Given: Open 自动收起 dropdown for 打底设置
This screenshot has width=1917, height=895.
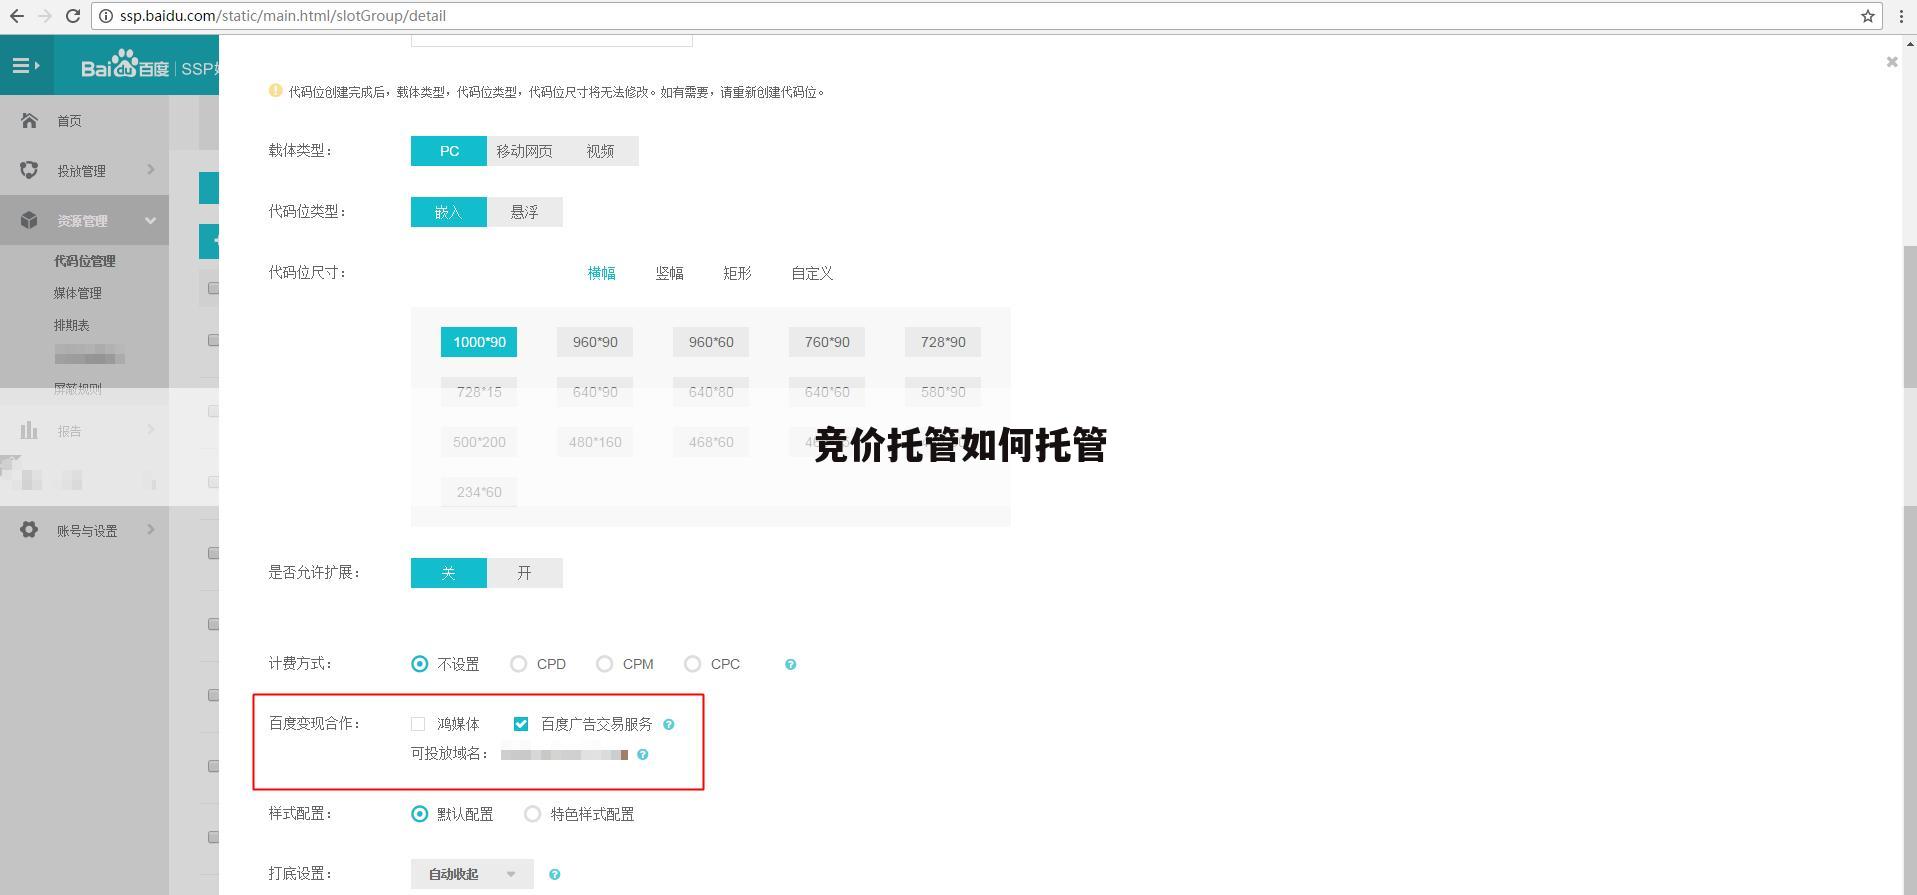Looking at the screenshot, I should (472, 874).
